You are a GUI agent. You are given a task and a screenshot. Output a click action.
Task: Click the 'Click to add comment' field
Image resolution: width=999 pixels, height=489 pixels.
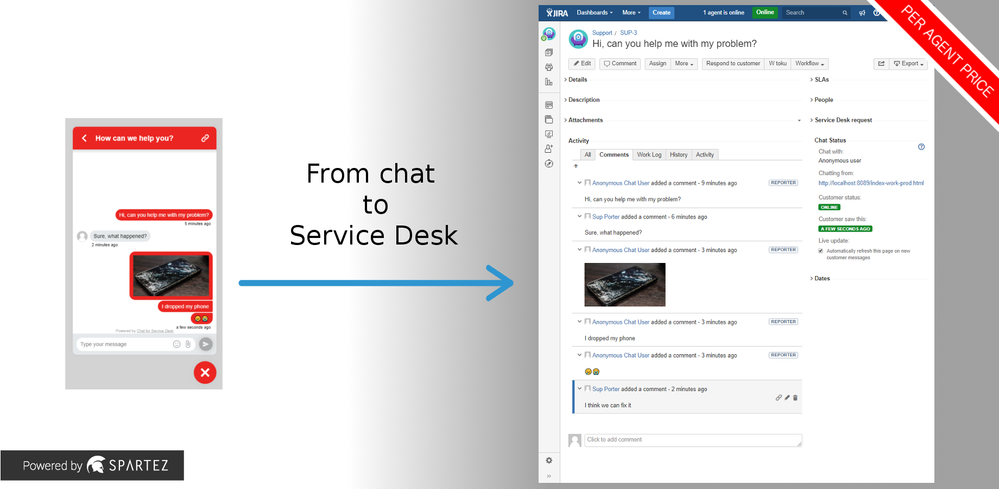[693, 440]
